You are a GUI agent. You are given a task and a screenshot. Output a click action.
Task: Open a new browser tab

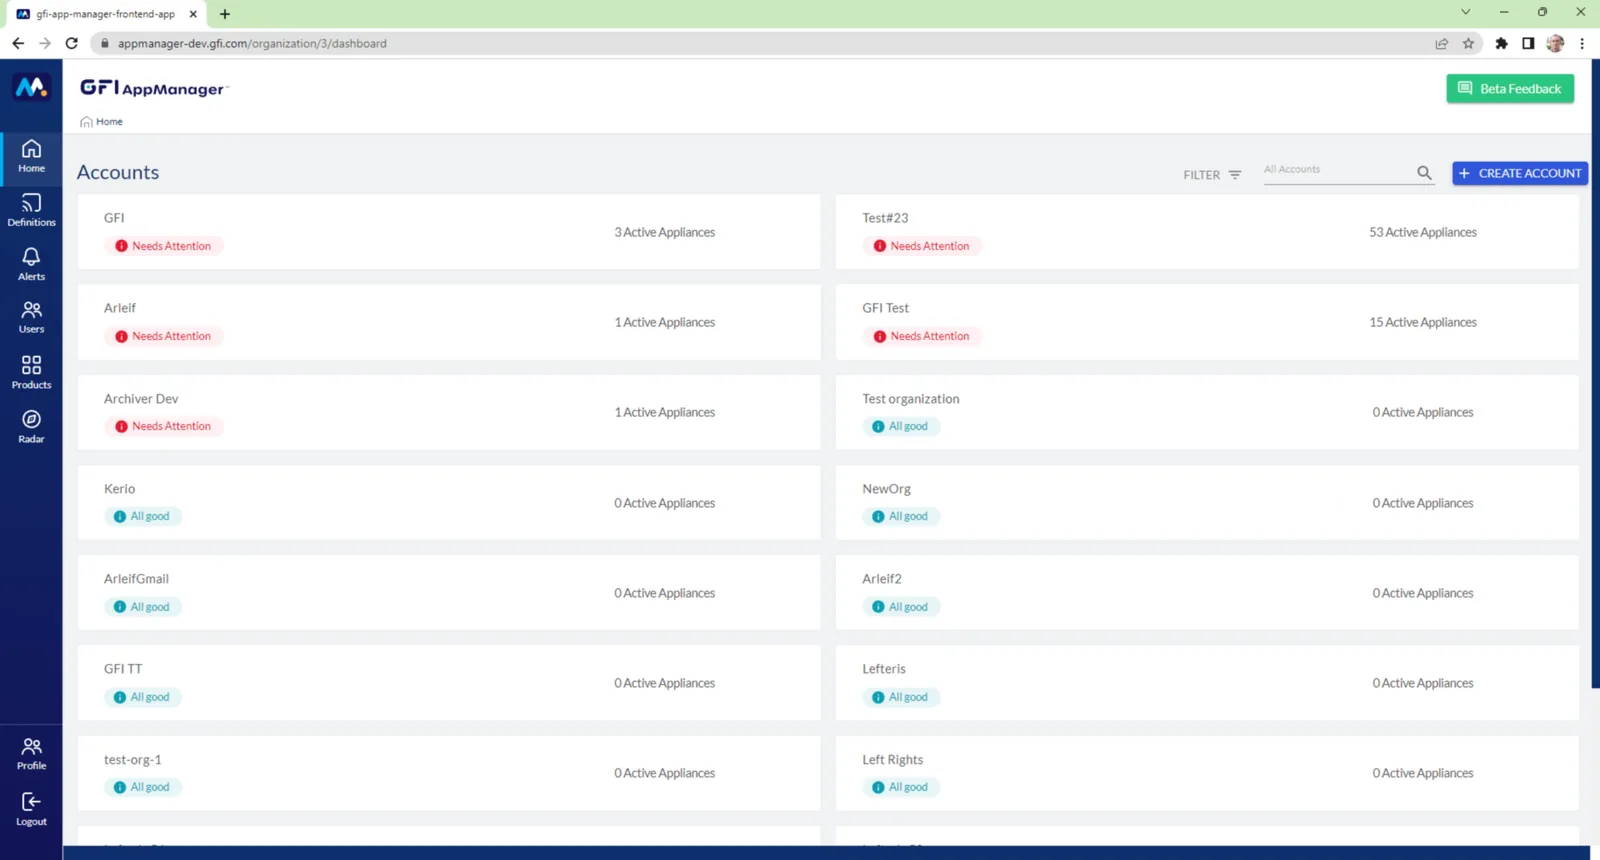[225, 14]
